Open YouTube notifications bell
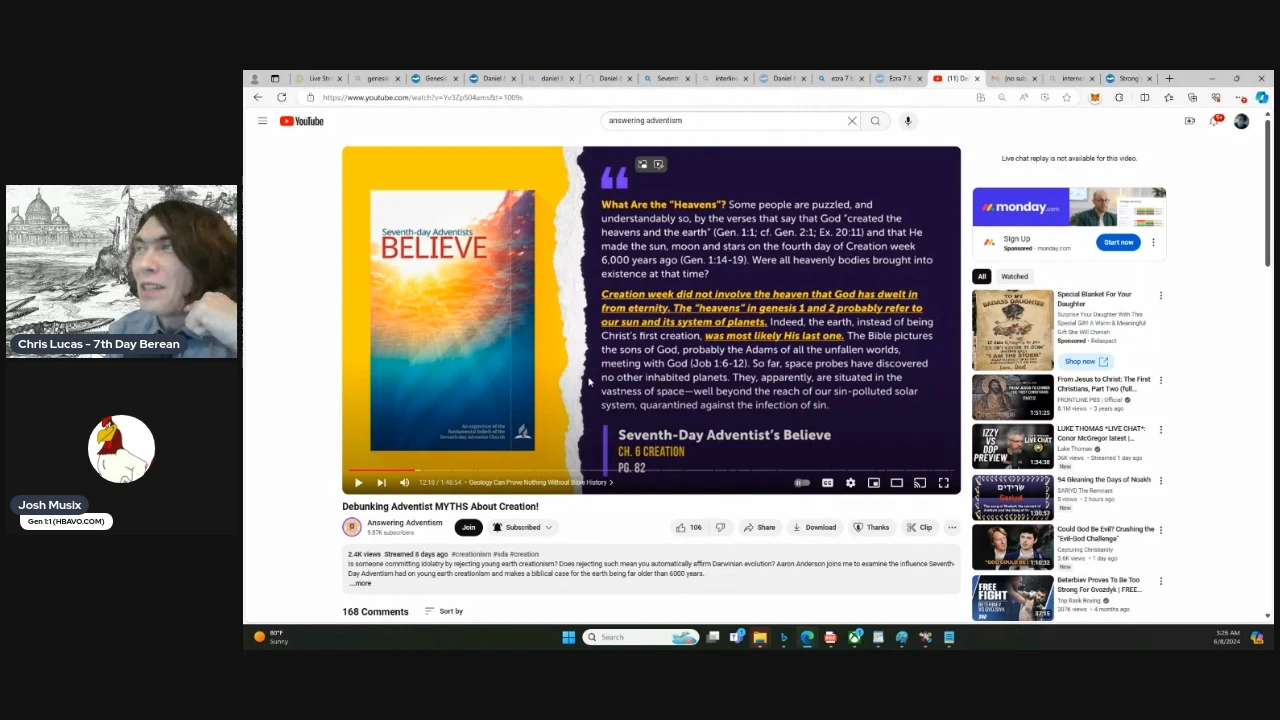This screenshot has height=720, width=1280. [x=1215, y=121]
